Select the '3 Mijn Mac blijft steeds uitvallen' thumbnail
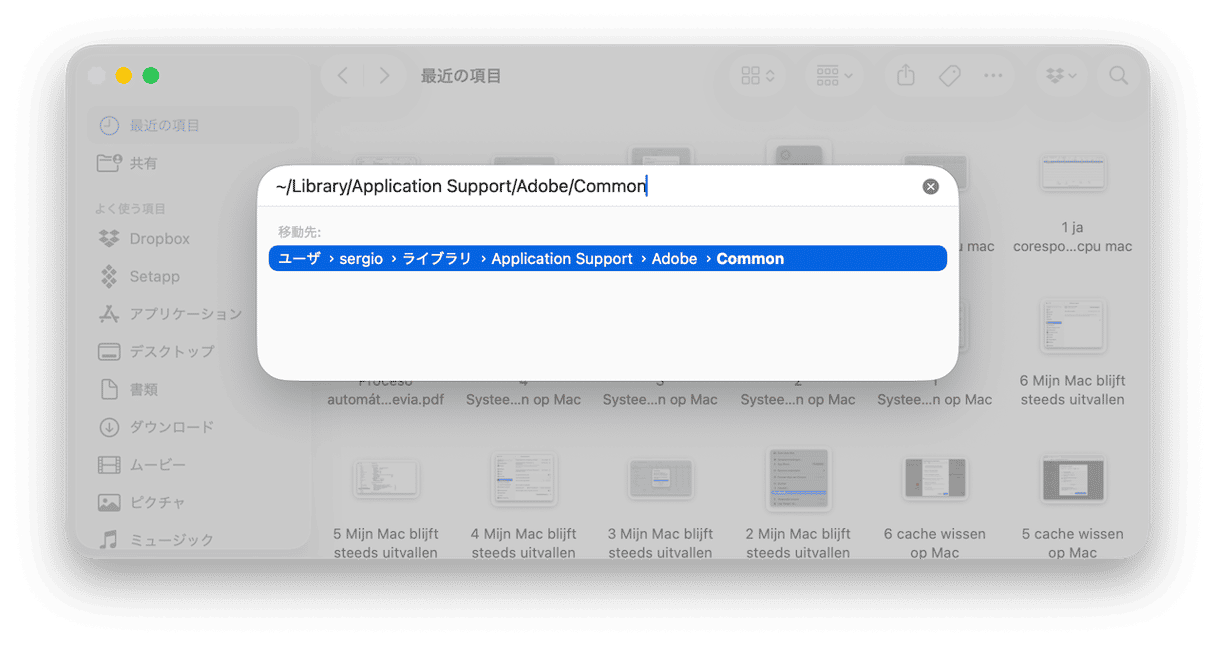Screen dimensions: 1216x646 click(x=660, y=478)
